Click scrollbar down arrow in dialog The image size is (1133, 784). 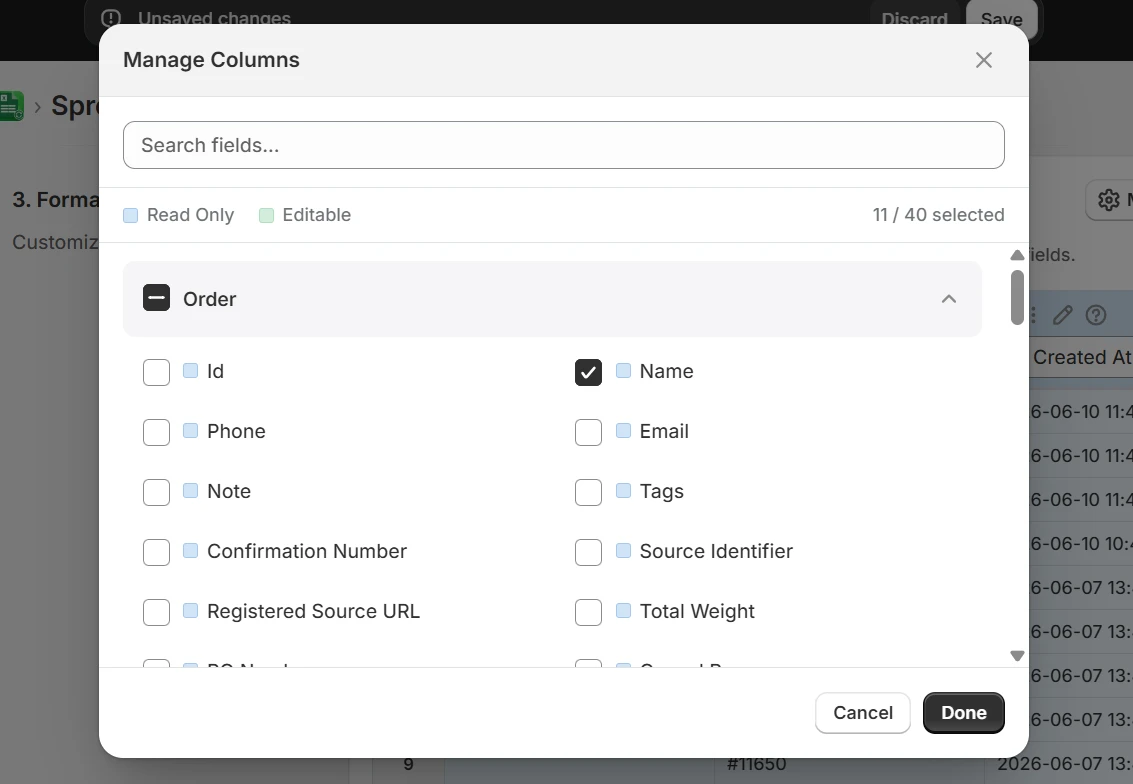1017,655
